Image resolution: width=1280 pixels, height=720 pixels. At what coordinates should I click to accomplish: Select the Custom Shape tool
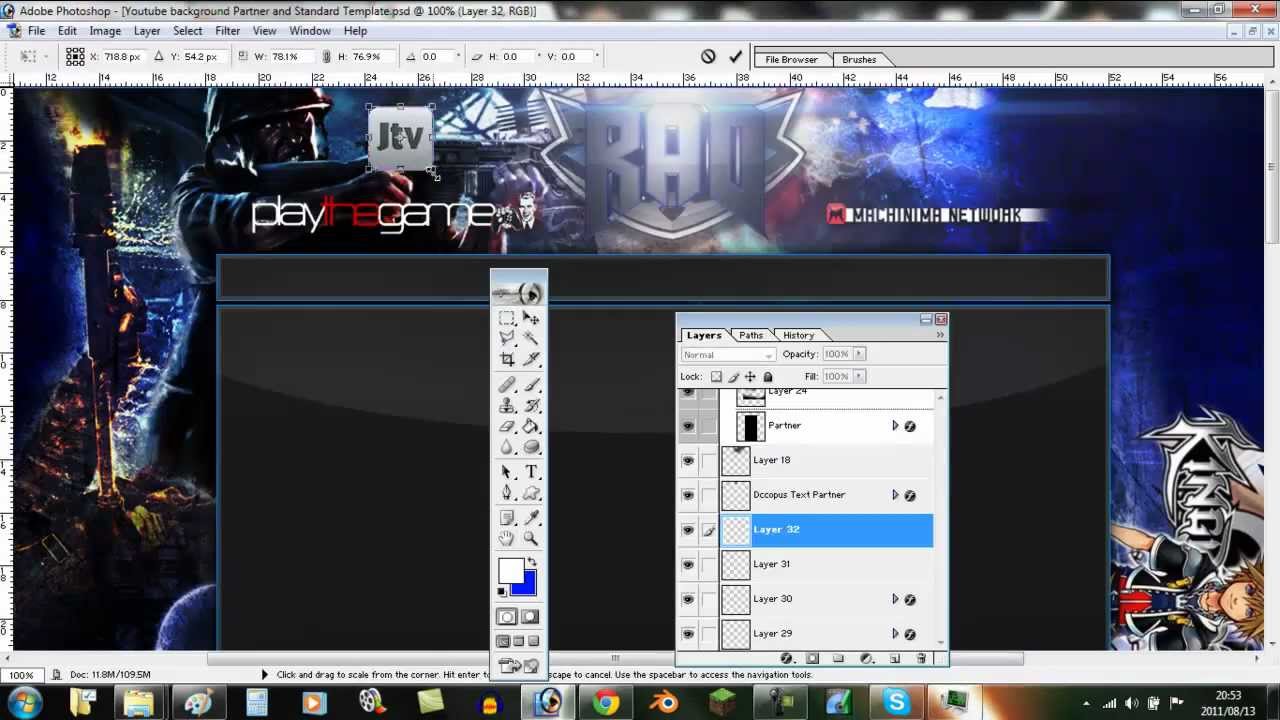(x=531, y=493)
